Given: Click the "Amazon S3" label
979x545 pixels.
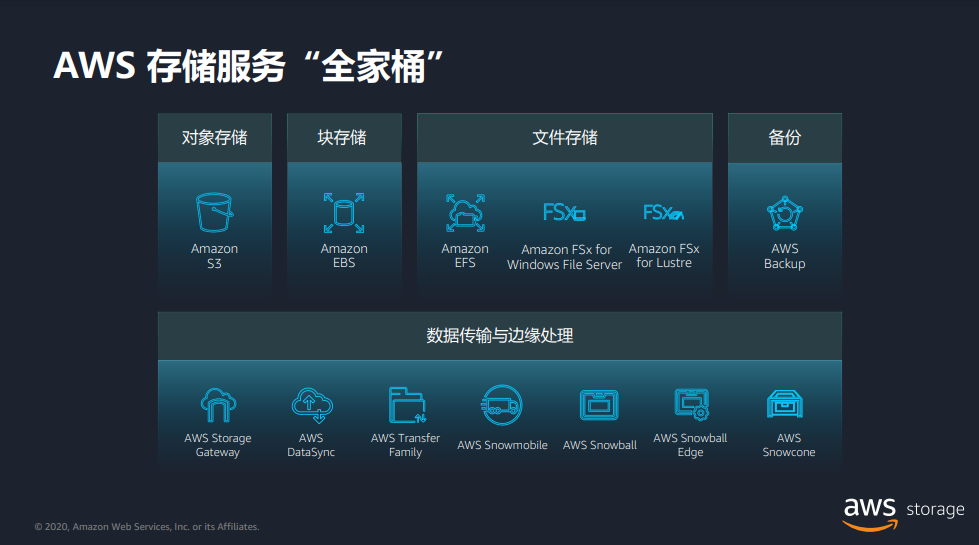Looking at the screenshot, I should point(214,256).
